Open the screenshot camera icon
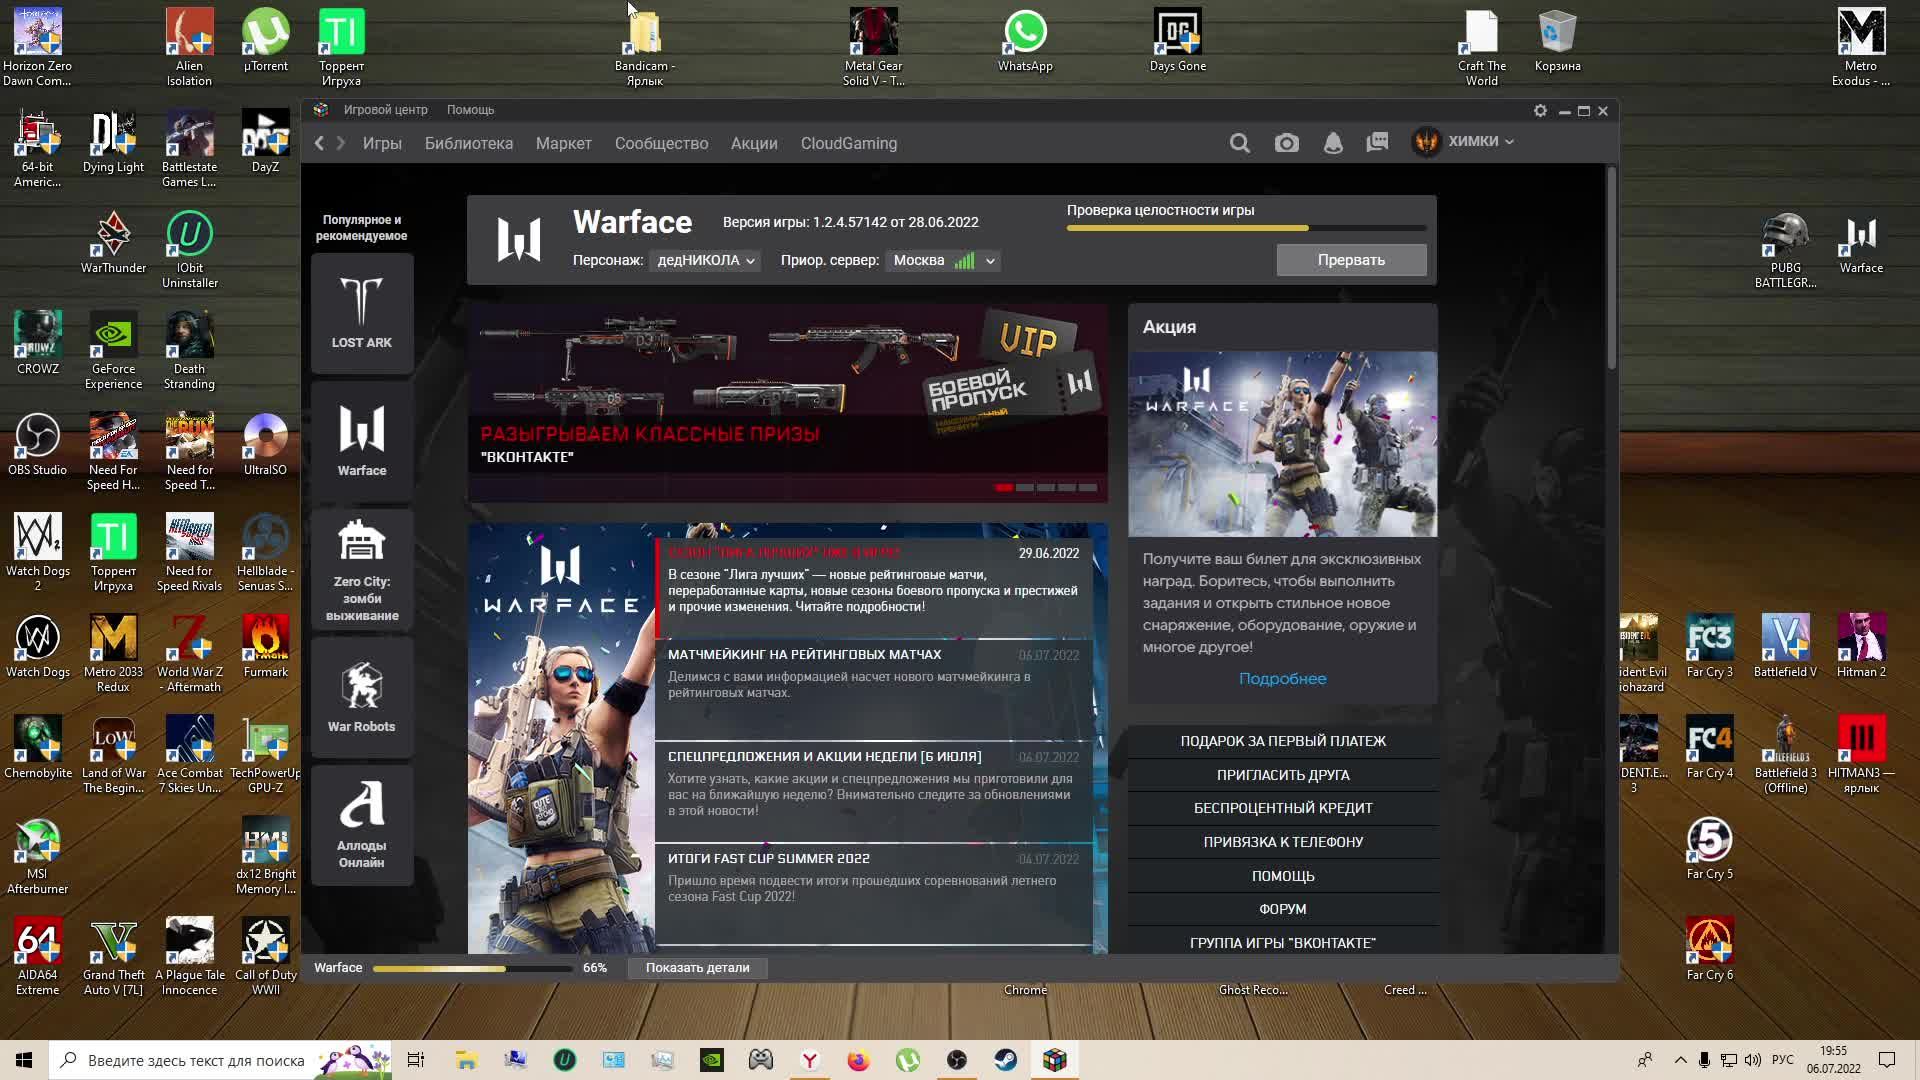 [1286, 143]
